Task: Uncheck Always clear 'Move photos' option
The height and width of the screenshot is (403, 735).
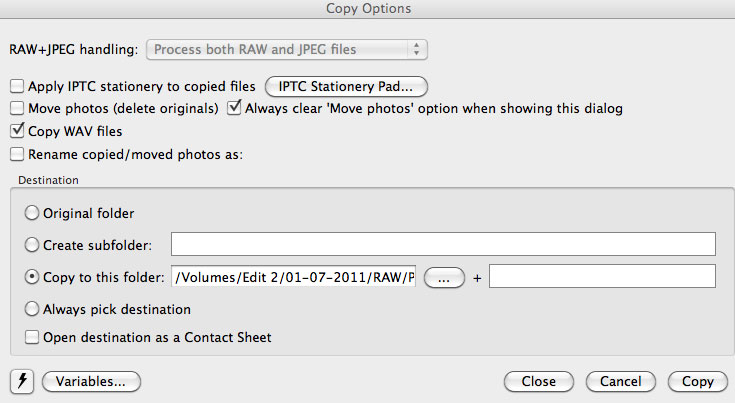Action: point(234,108)
